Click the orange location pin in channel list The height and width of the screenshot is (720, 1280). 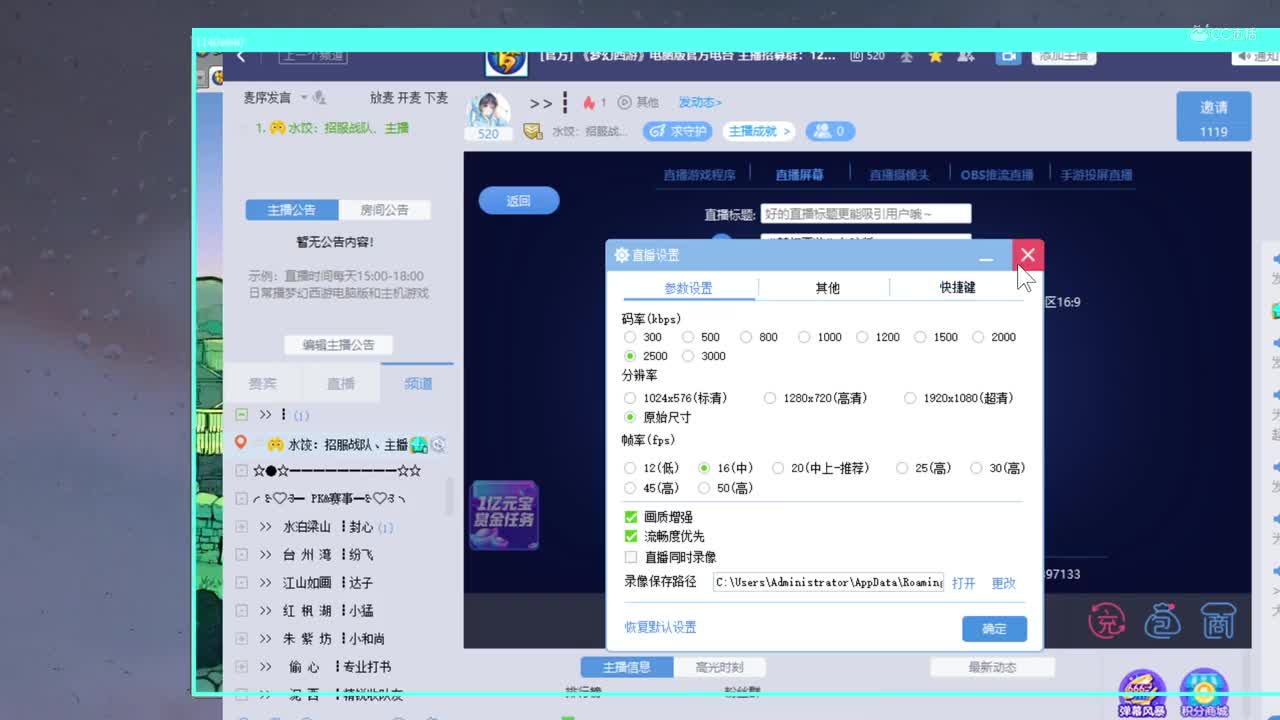click(x=240, y=443)
